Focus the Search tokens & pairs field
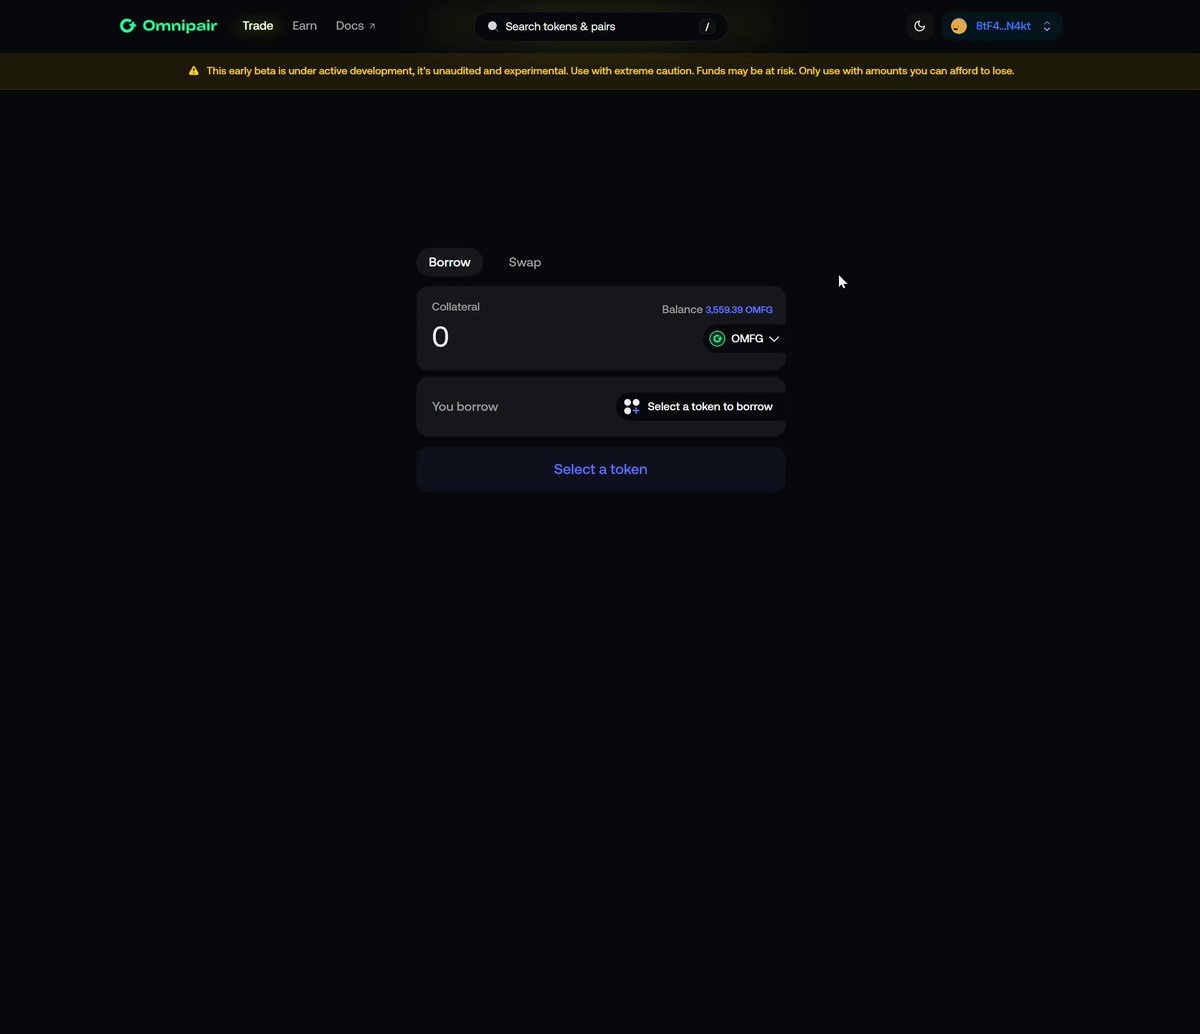This screenshot has height=1034, width=1200. 601,27
